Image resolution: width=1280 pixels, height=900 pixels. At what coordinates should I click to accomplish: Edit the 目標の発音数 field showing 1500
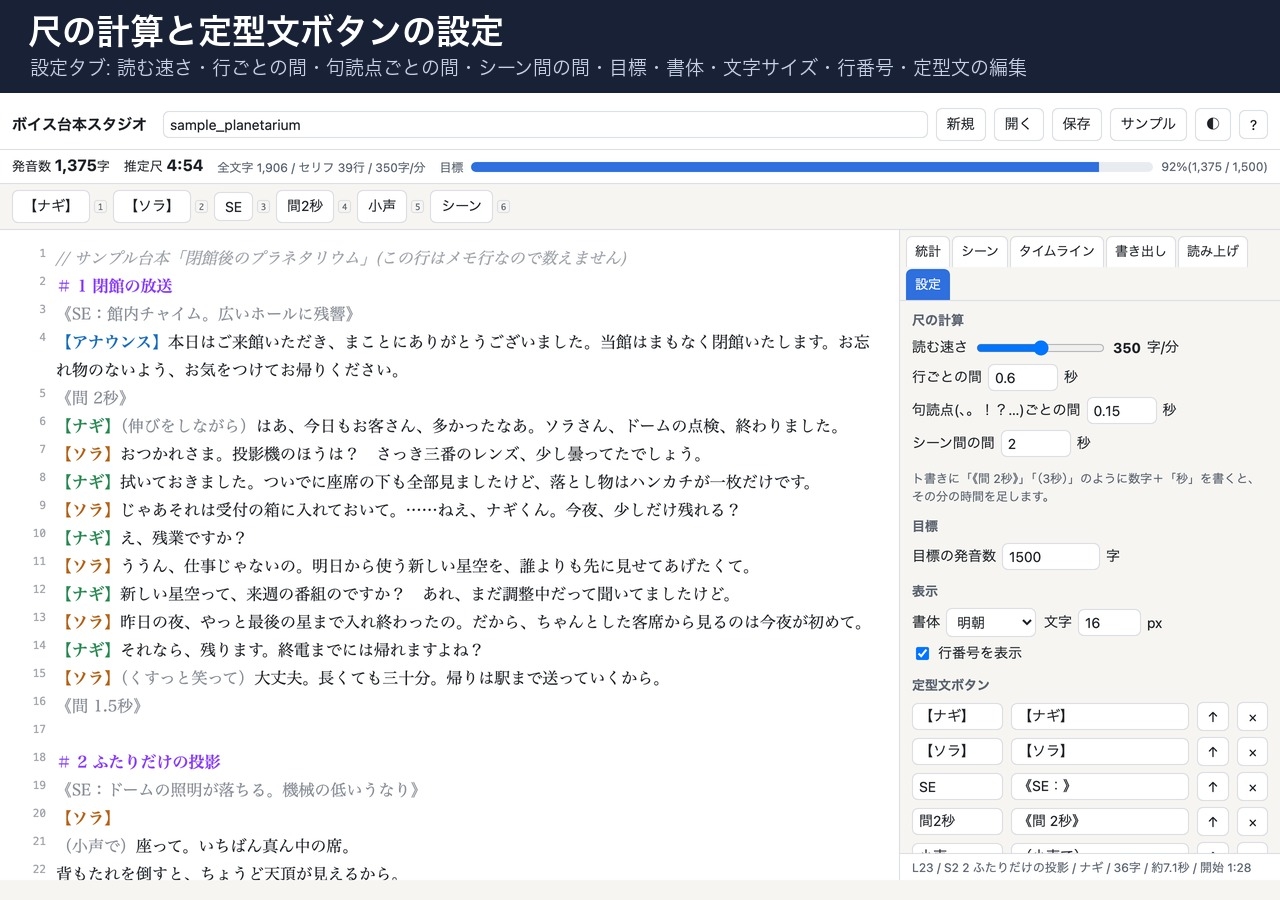(1050, 557)
